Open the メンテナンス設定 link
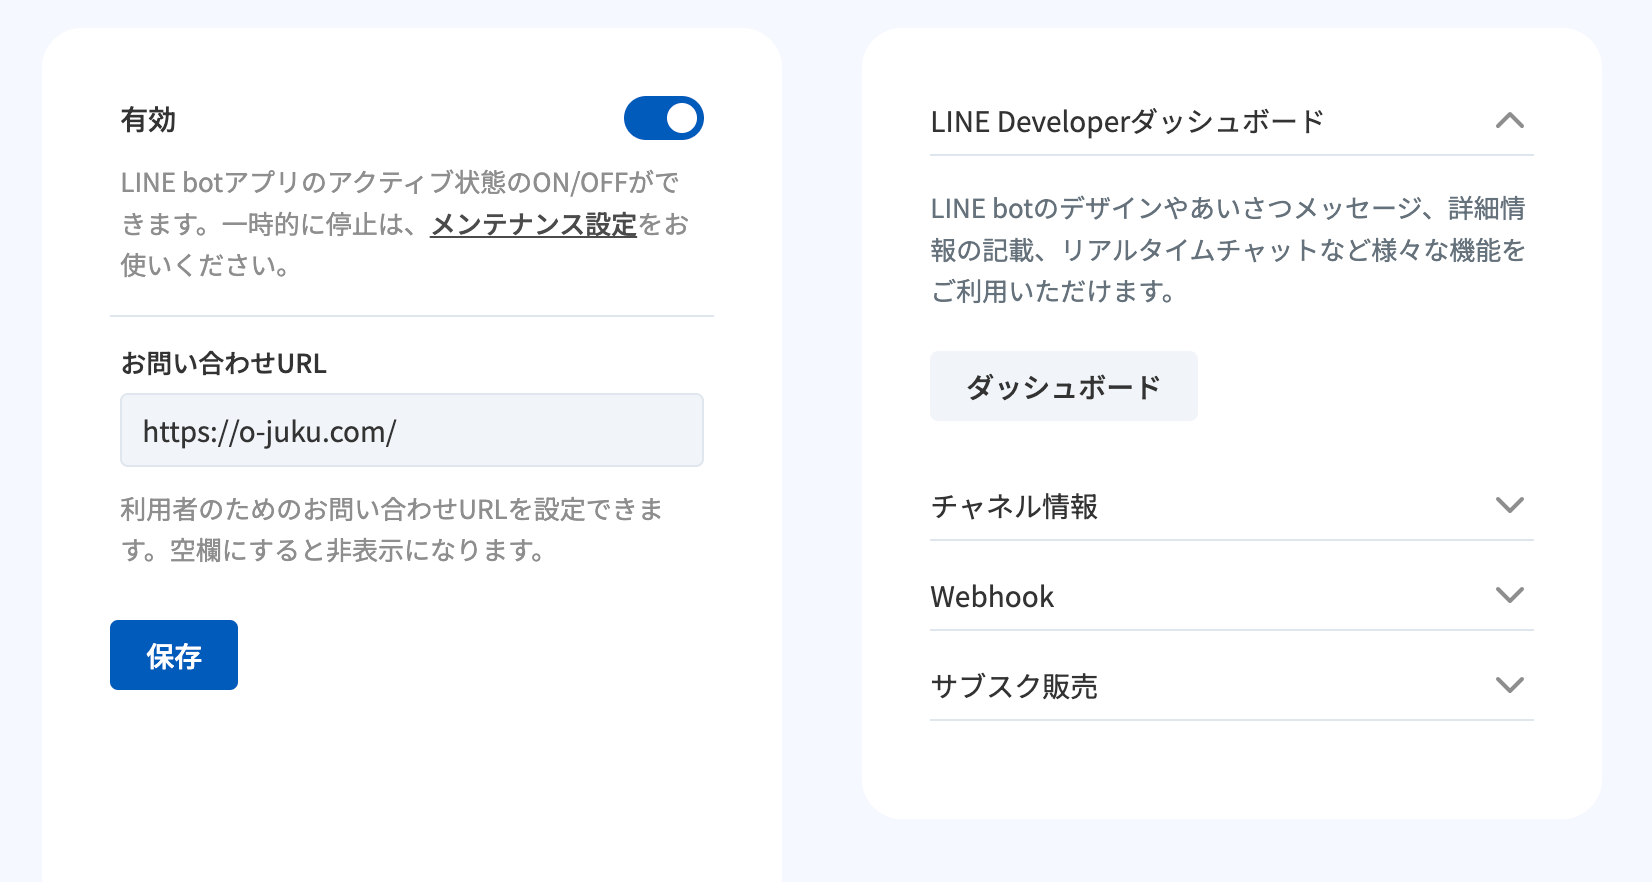This screenshot has height=882, width=1652. point(533,225)
